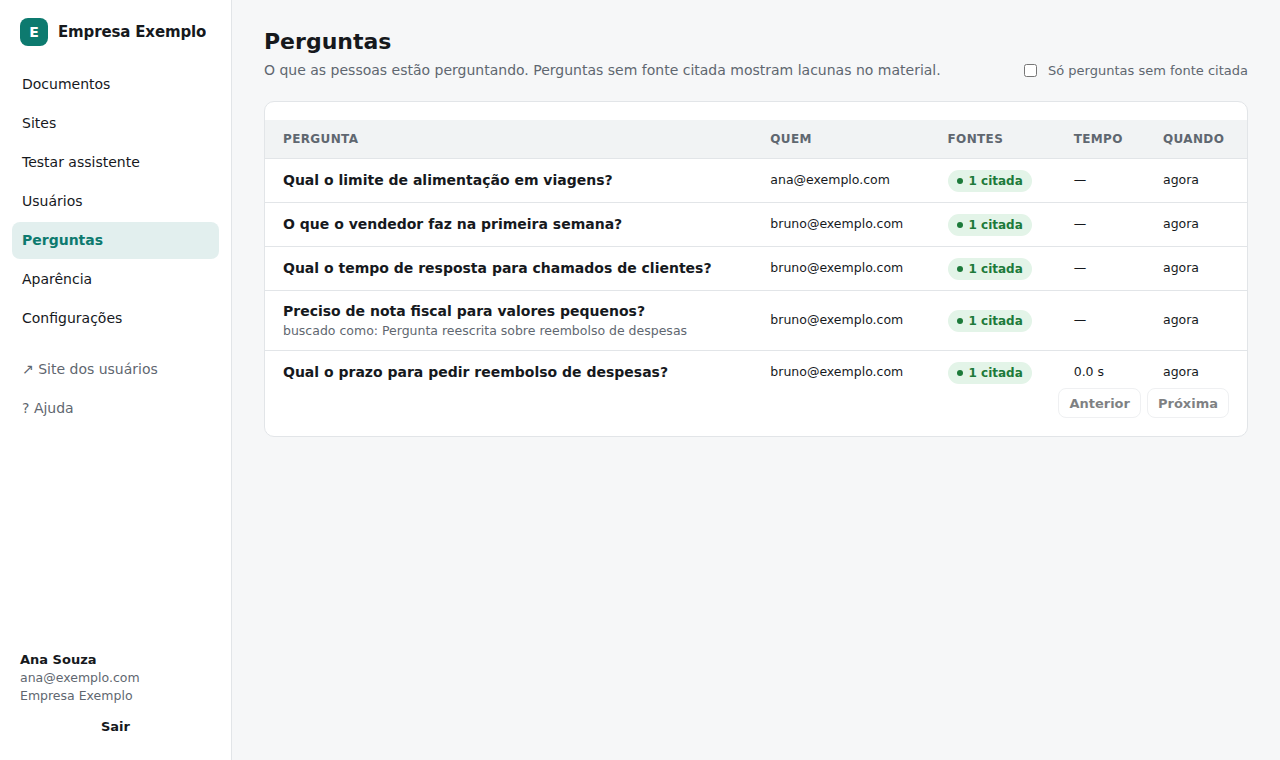Click the 'buscado como' rewritten query subtitle

(485, 330)
